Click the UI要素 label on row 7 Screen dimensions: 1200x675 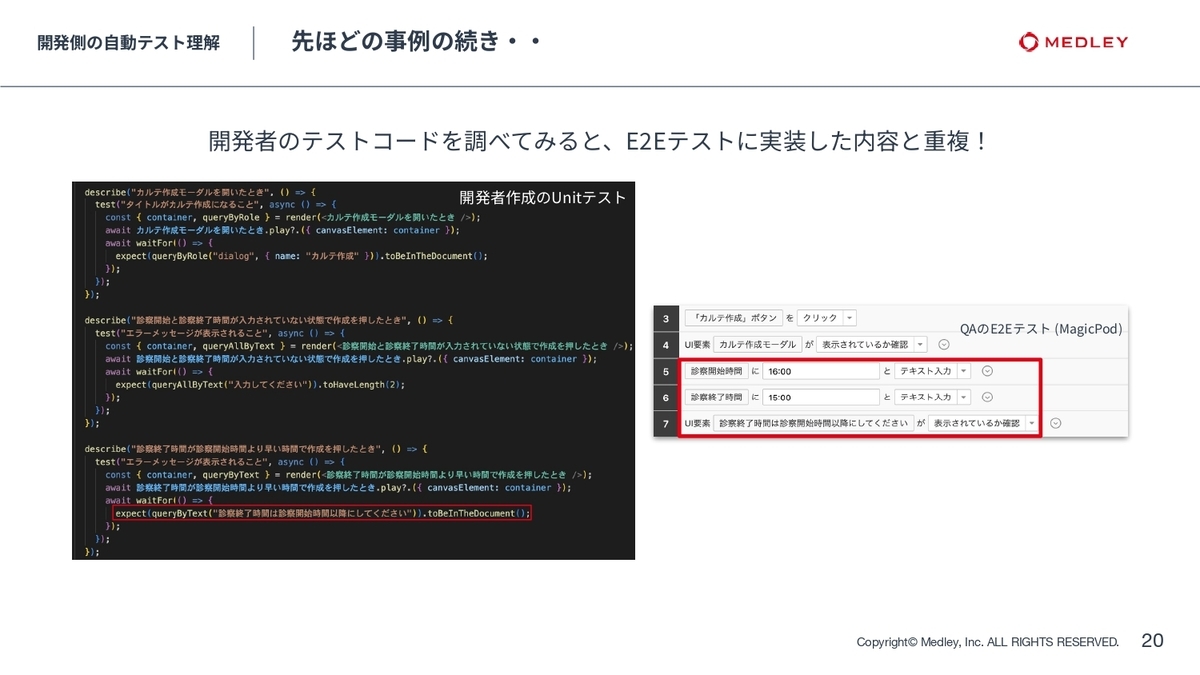[697, 424]
